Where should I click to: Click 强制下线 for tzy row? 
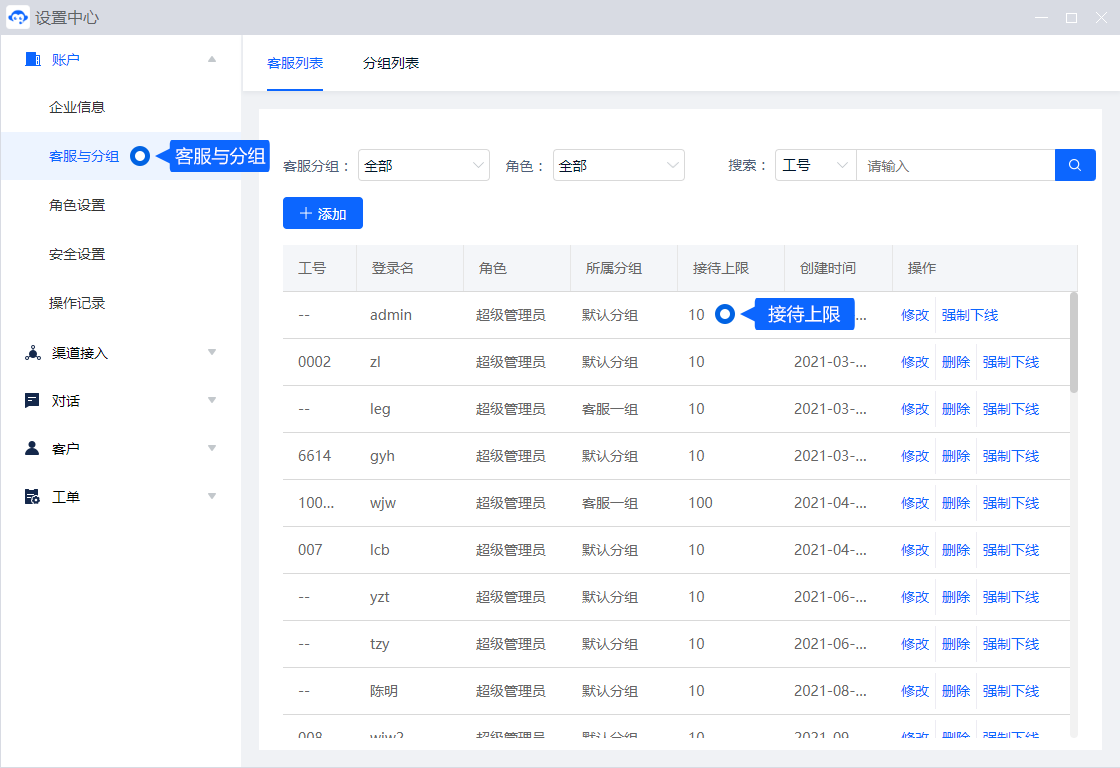click(x=1011, y=644)
